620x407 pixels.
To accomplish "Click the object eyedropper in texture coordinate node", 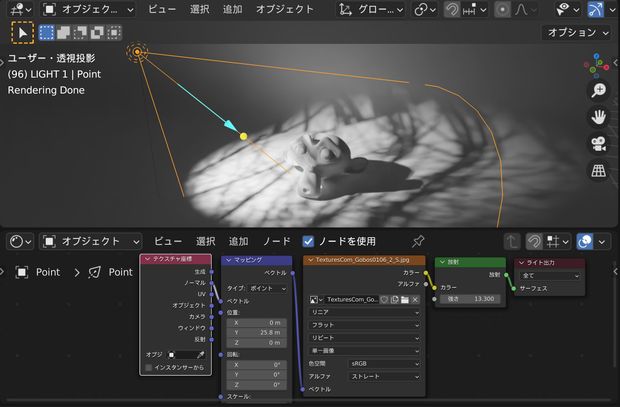I will [x=201, y=355].
